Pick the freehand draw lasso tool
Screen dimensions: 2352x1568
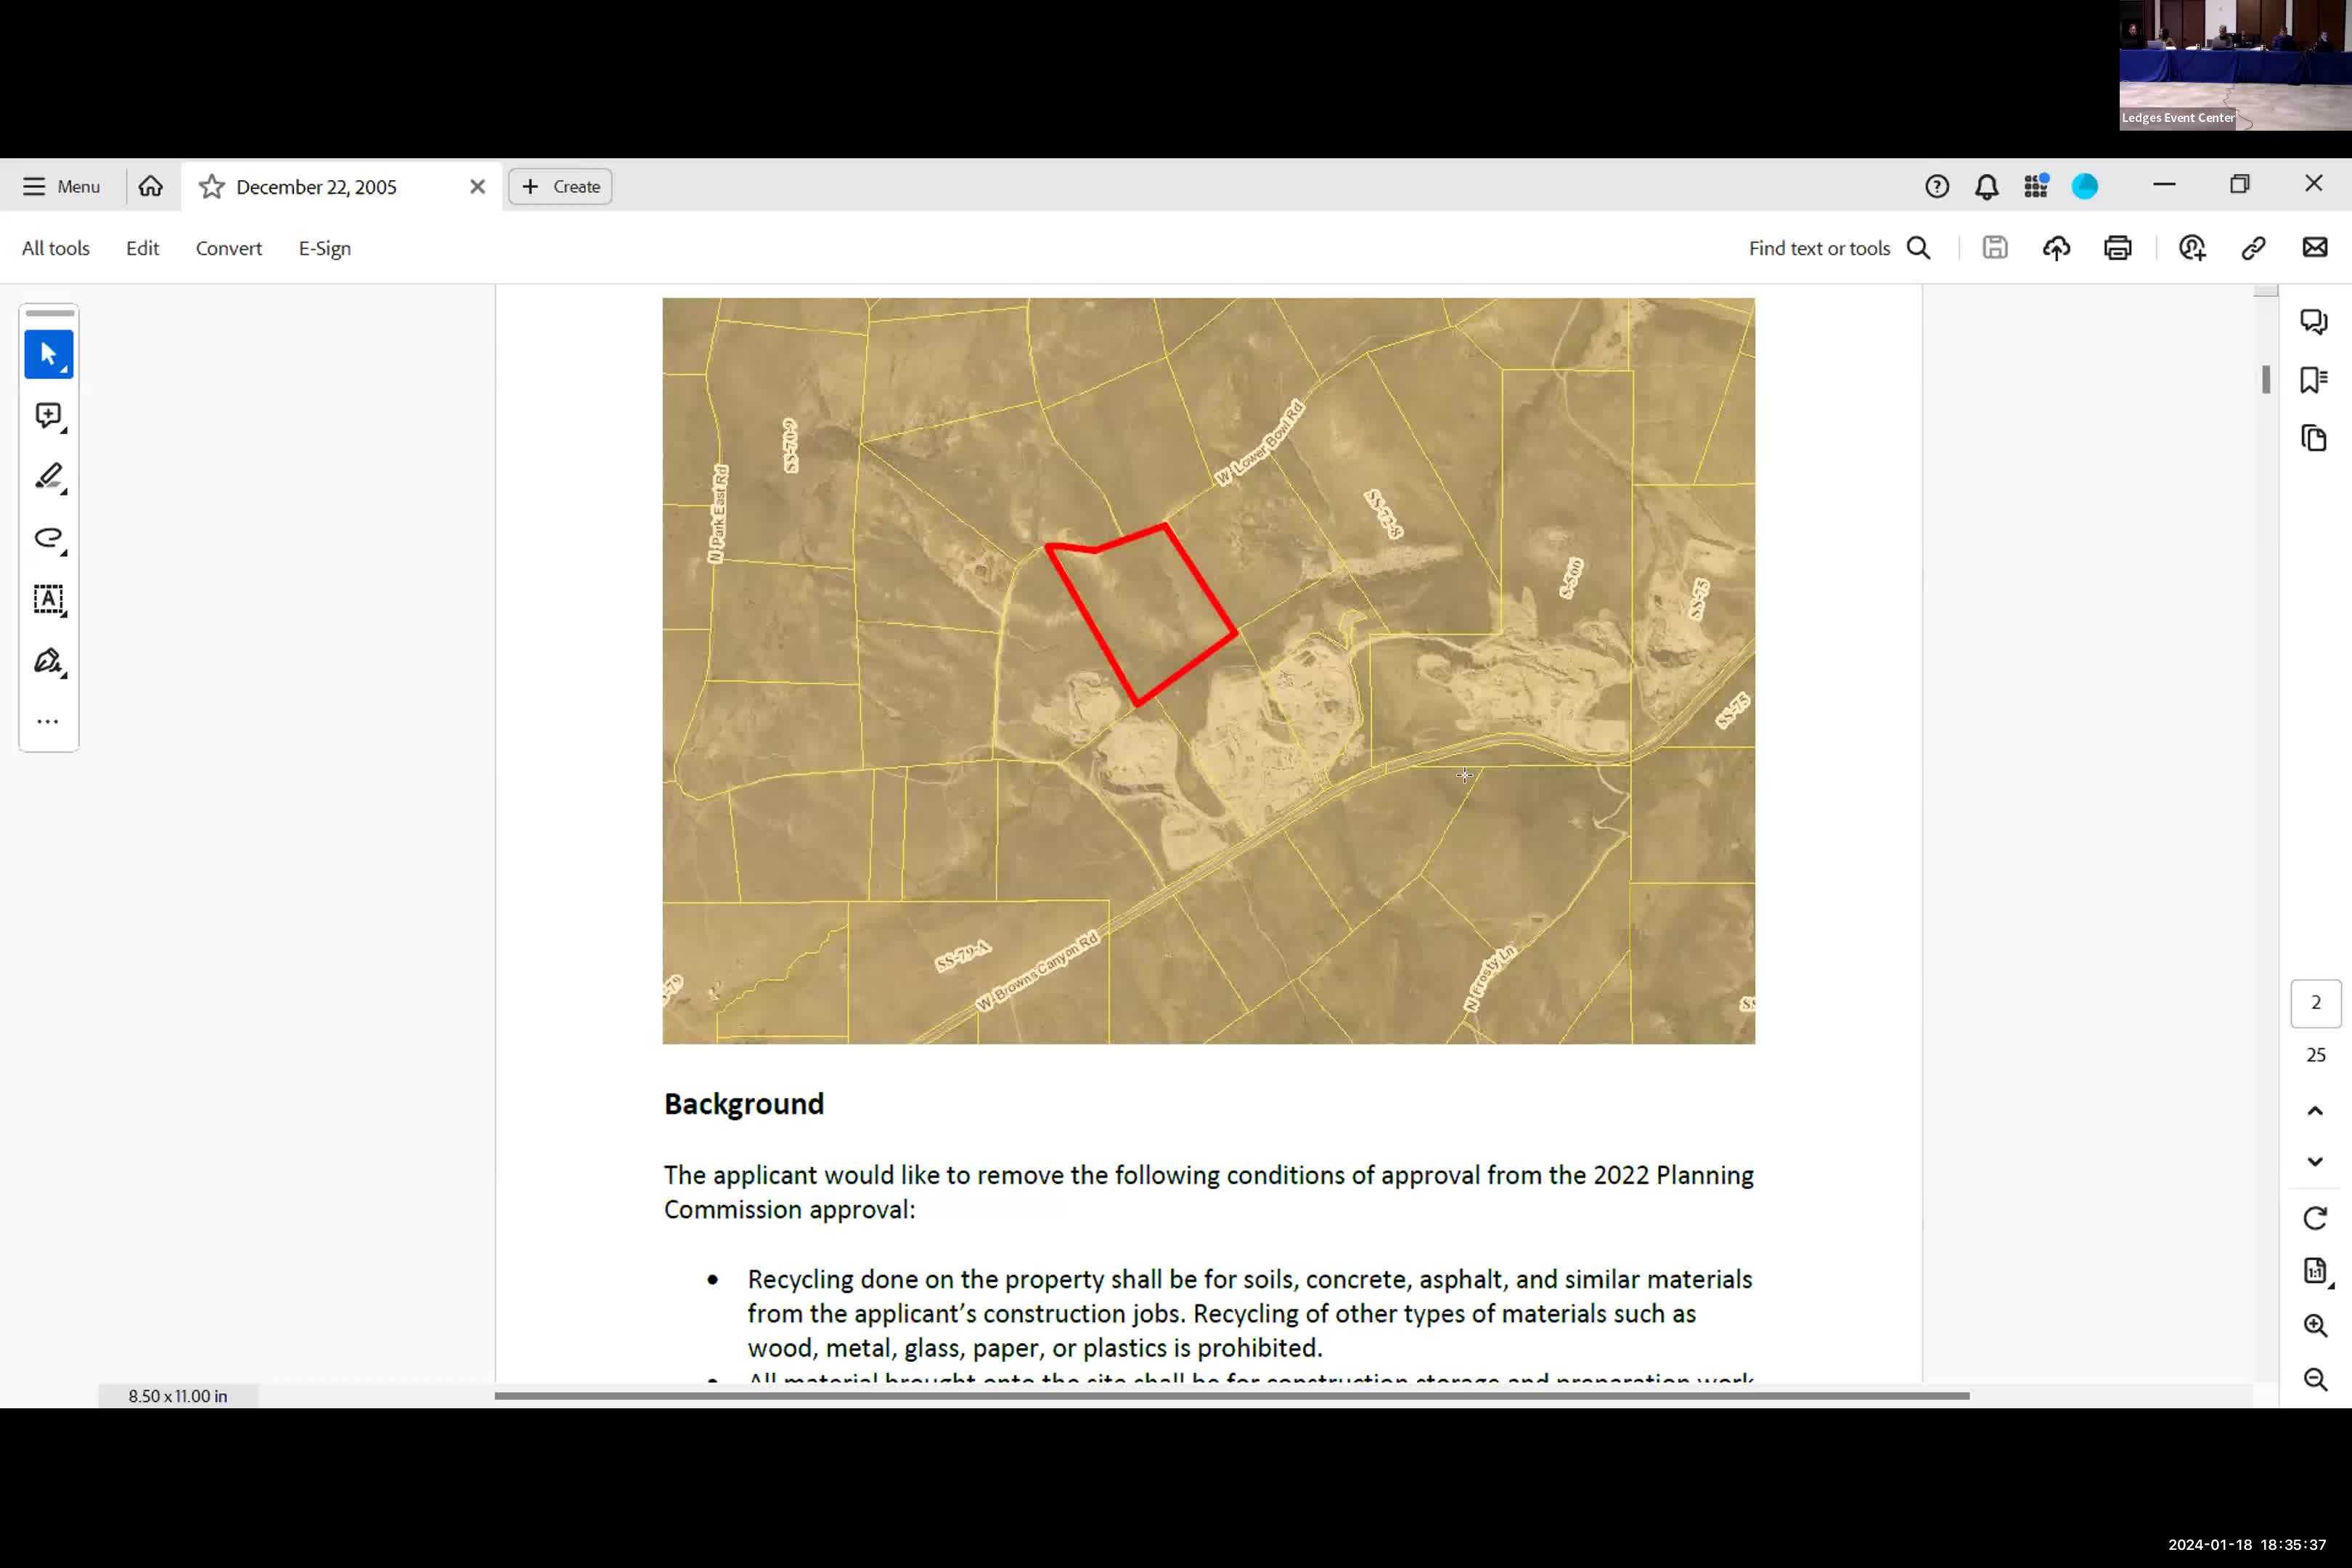click(x=48, y=538)
